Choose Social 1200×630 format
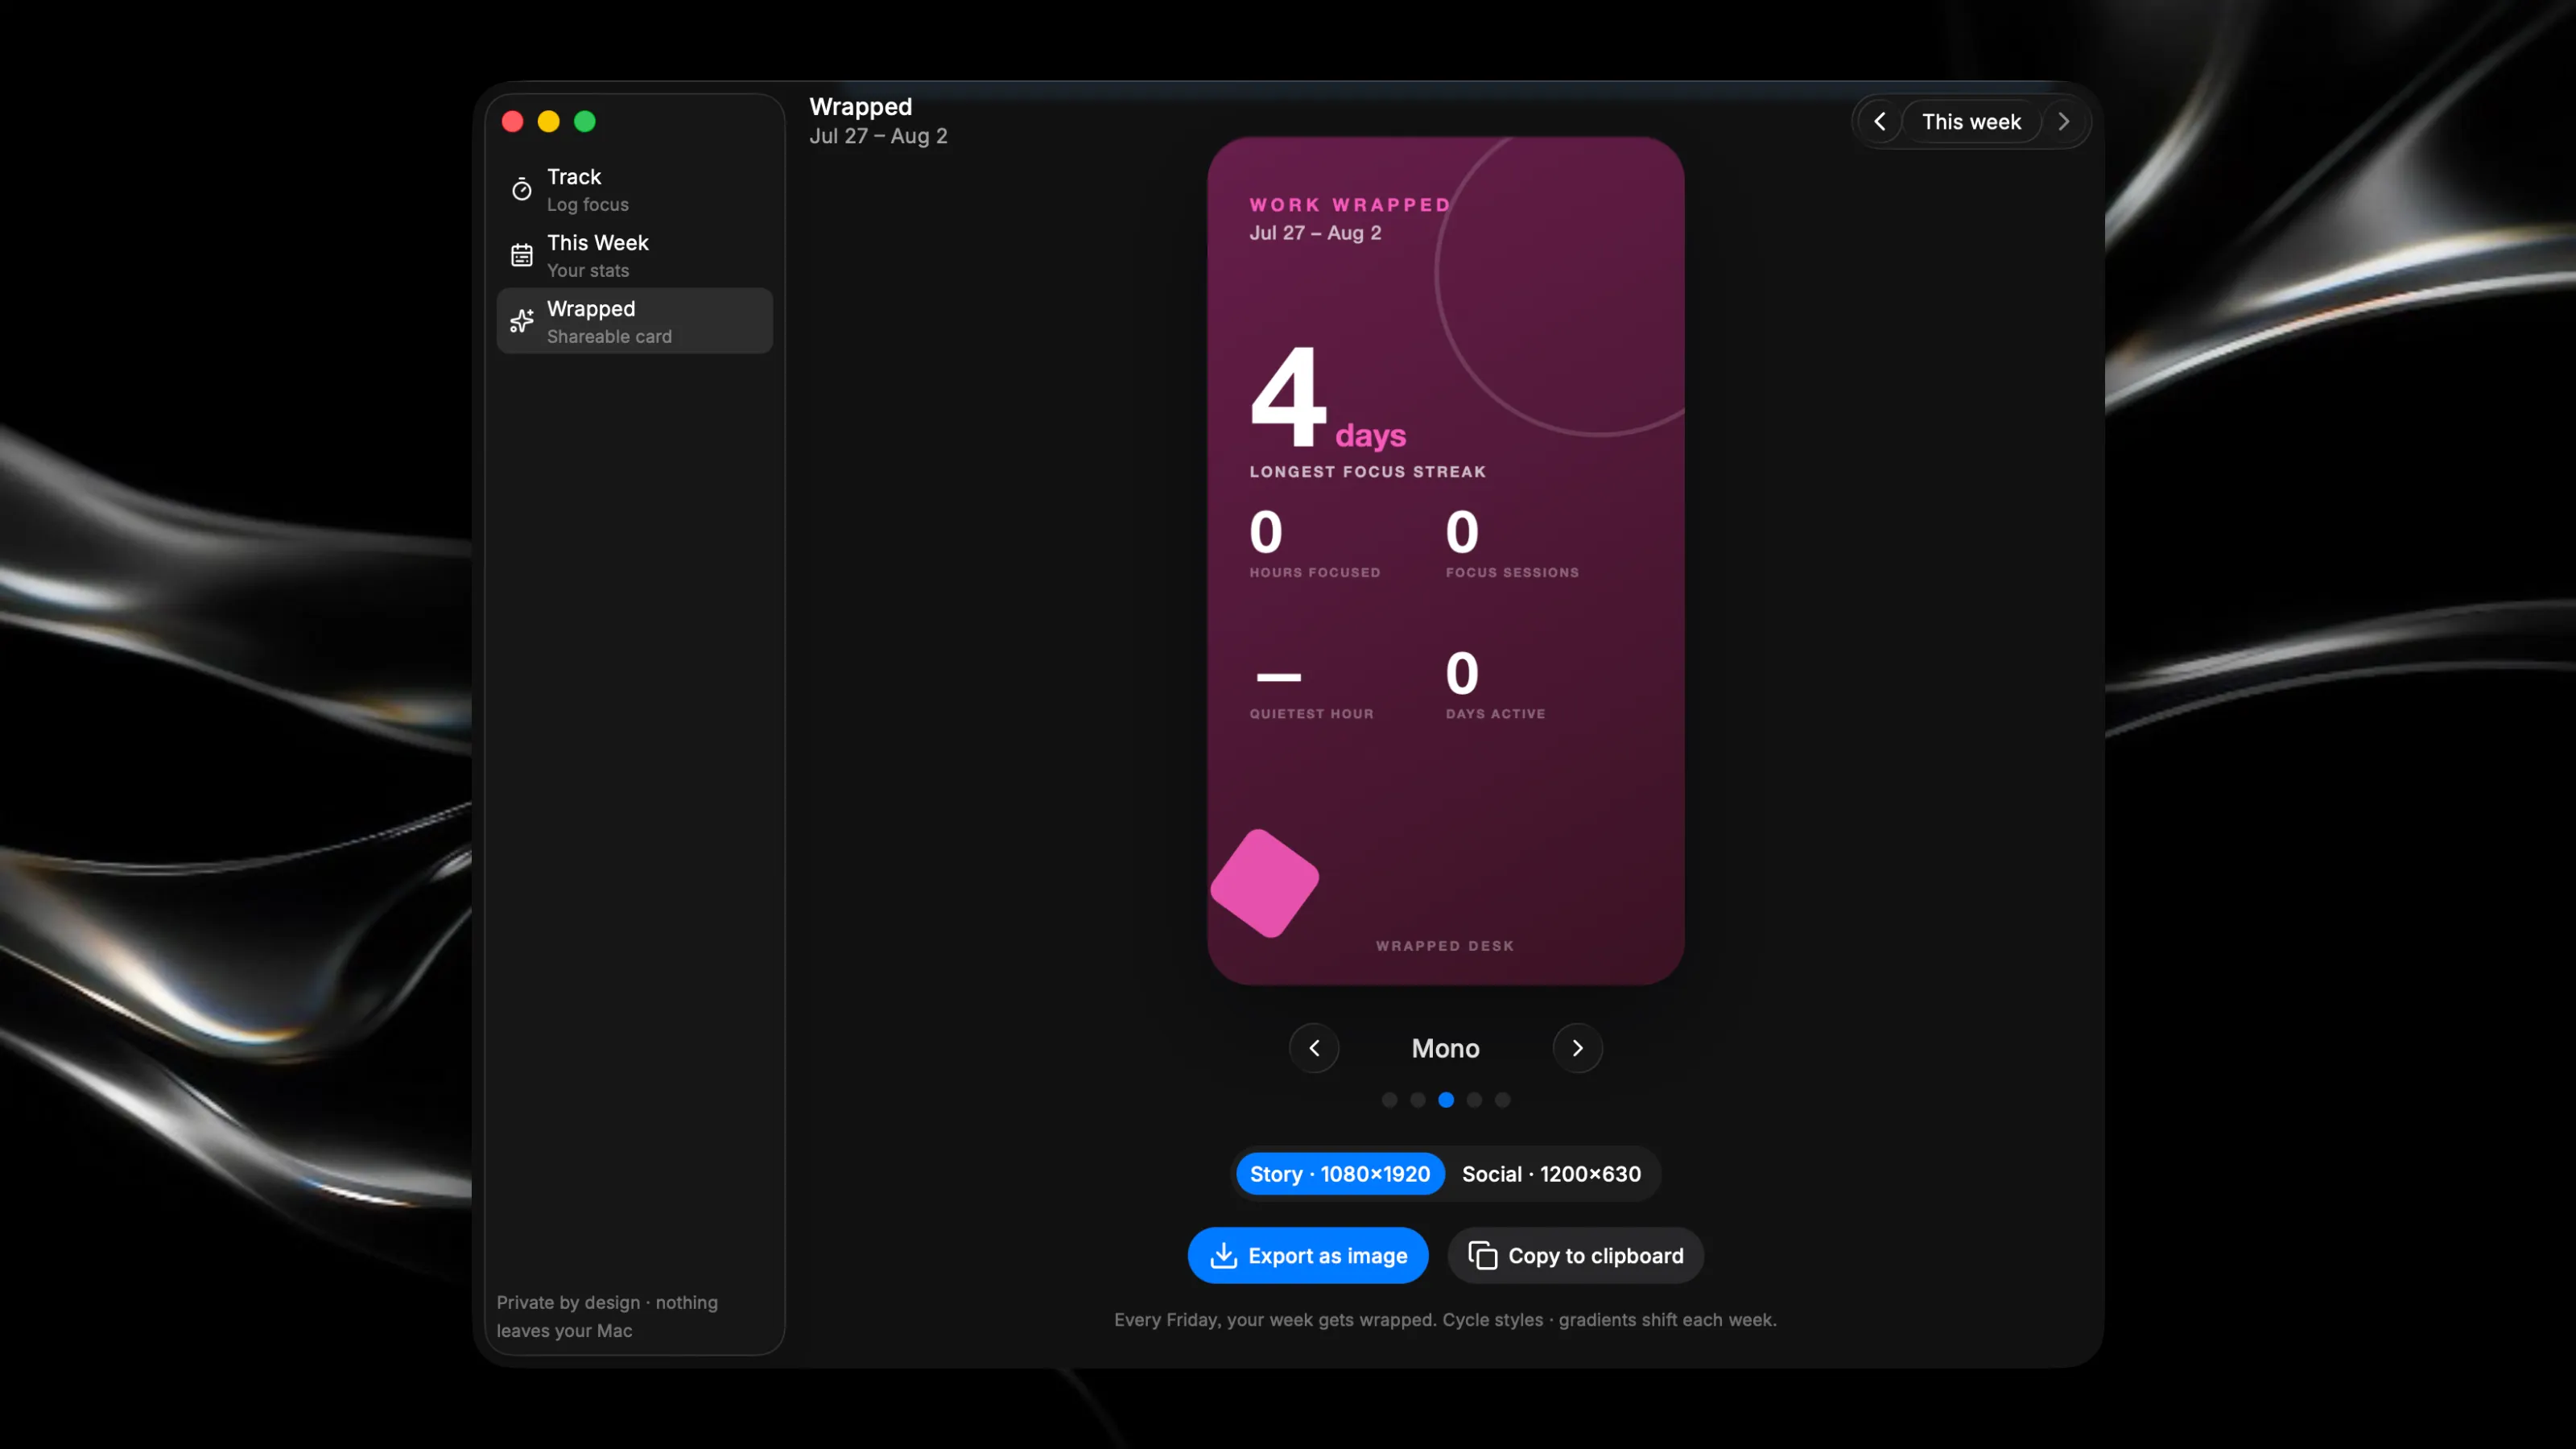This screenshot has height=1449, width=2576. coord(1551,1174)
